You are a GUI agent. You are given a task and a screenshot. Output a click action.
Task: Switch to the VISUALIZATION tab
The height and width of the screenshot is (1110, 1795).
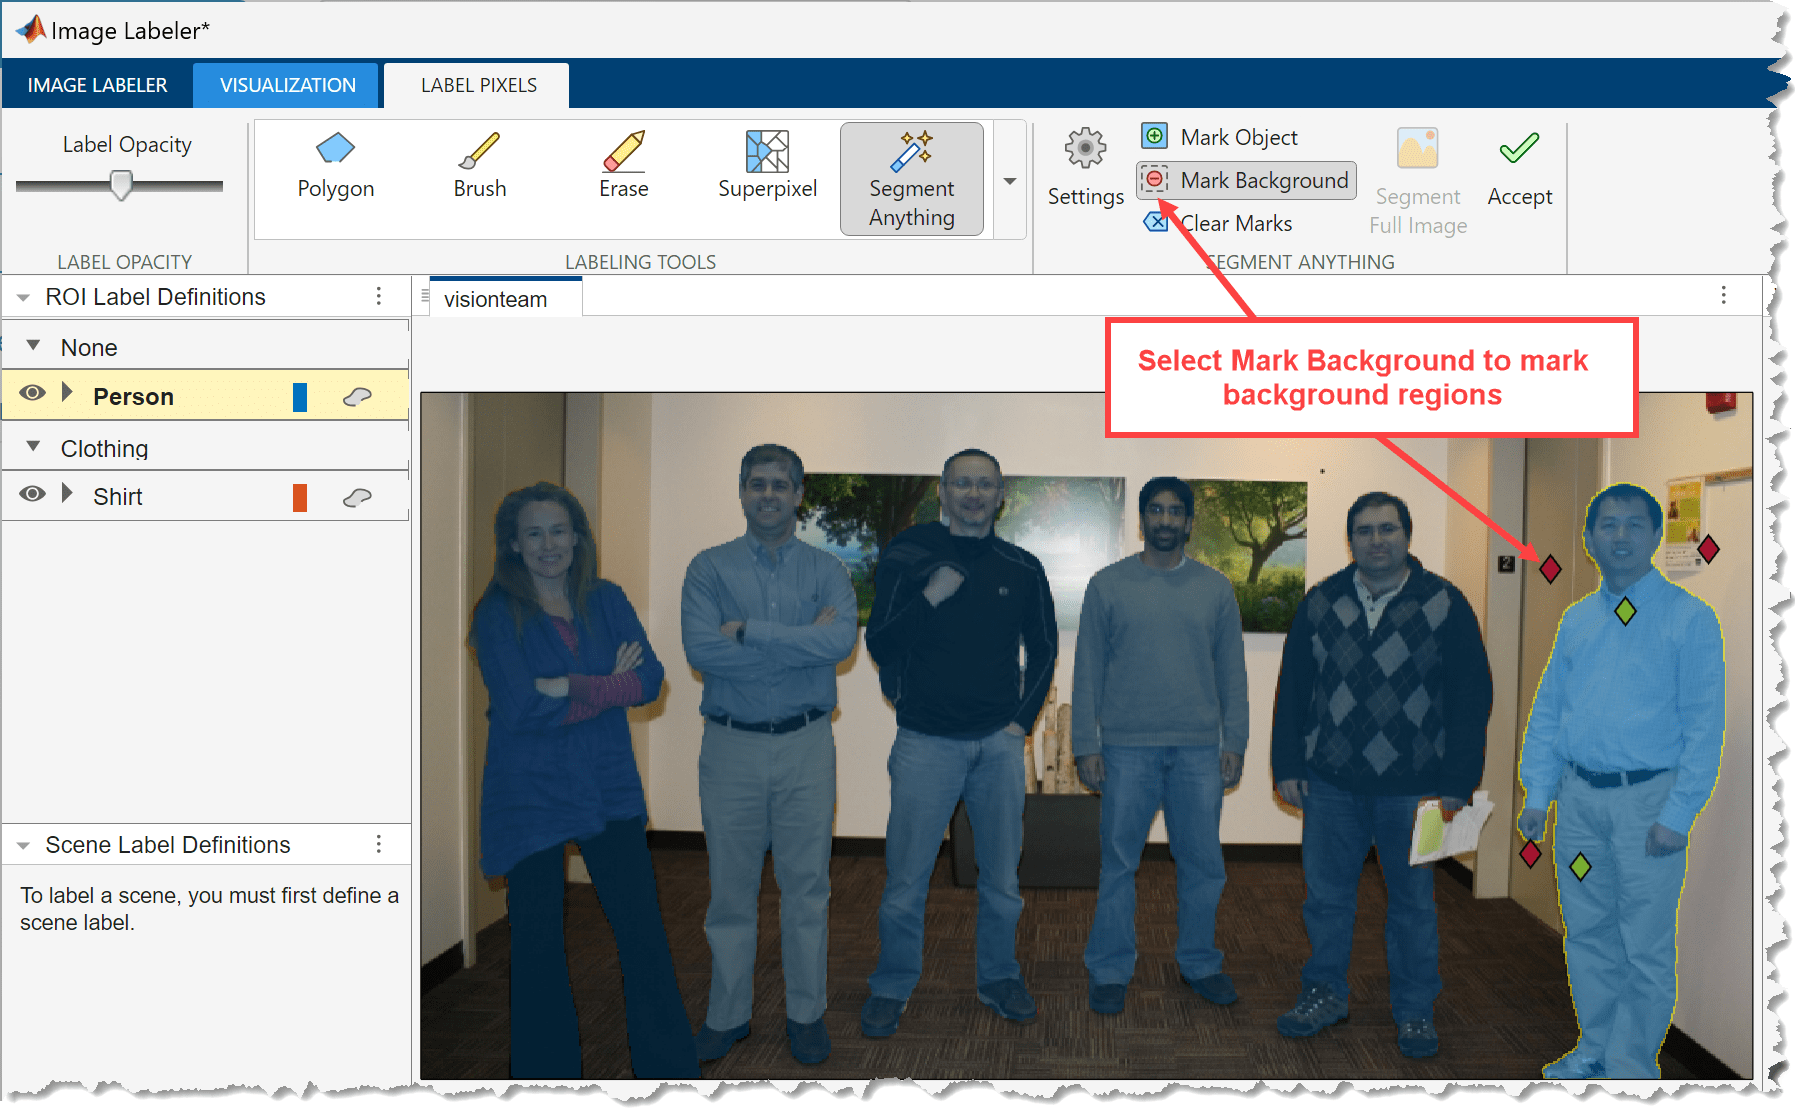[x=286, y=85]
